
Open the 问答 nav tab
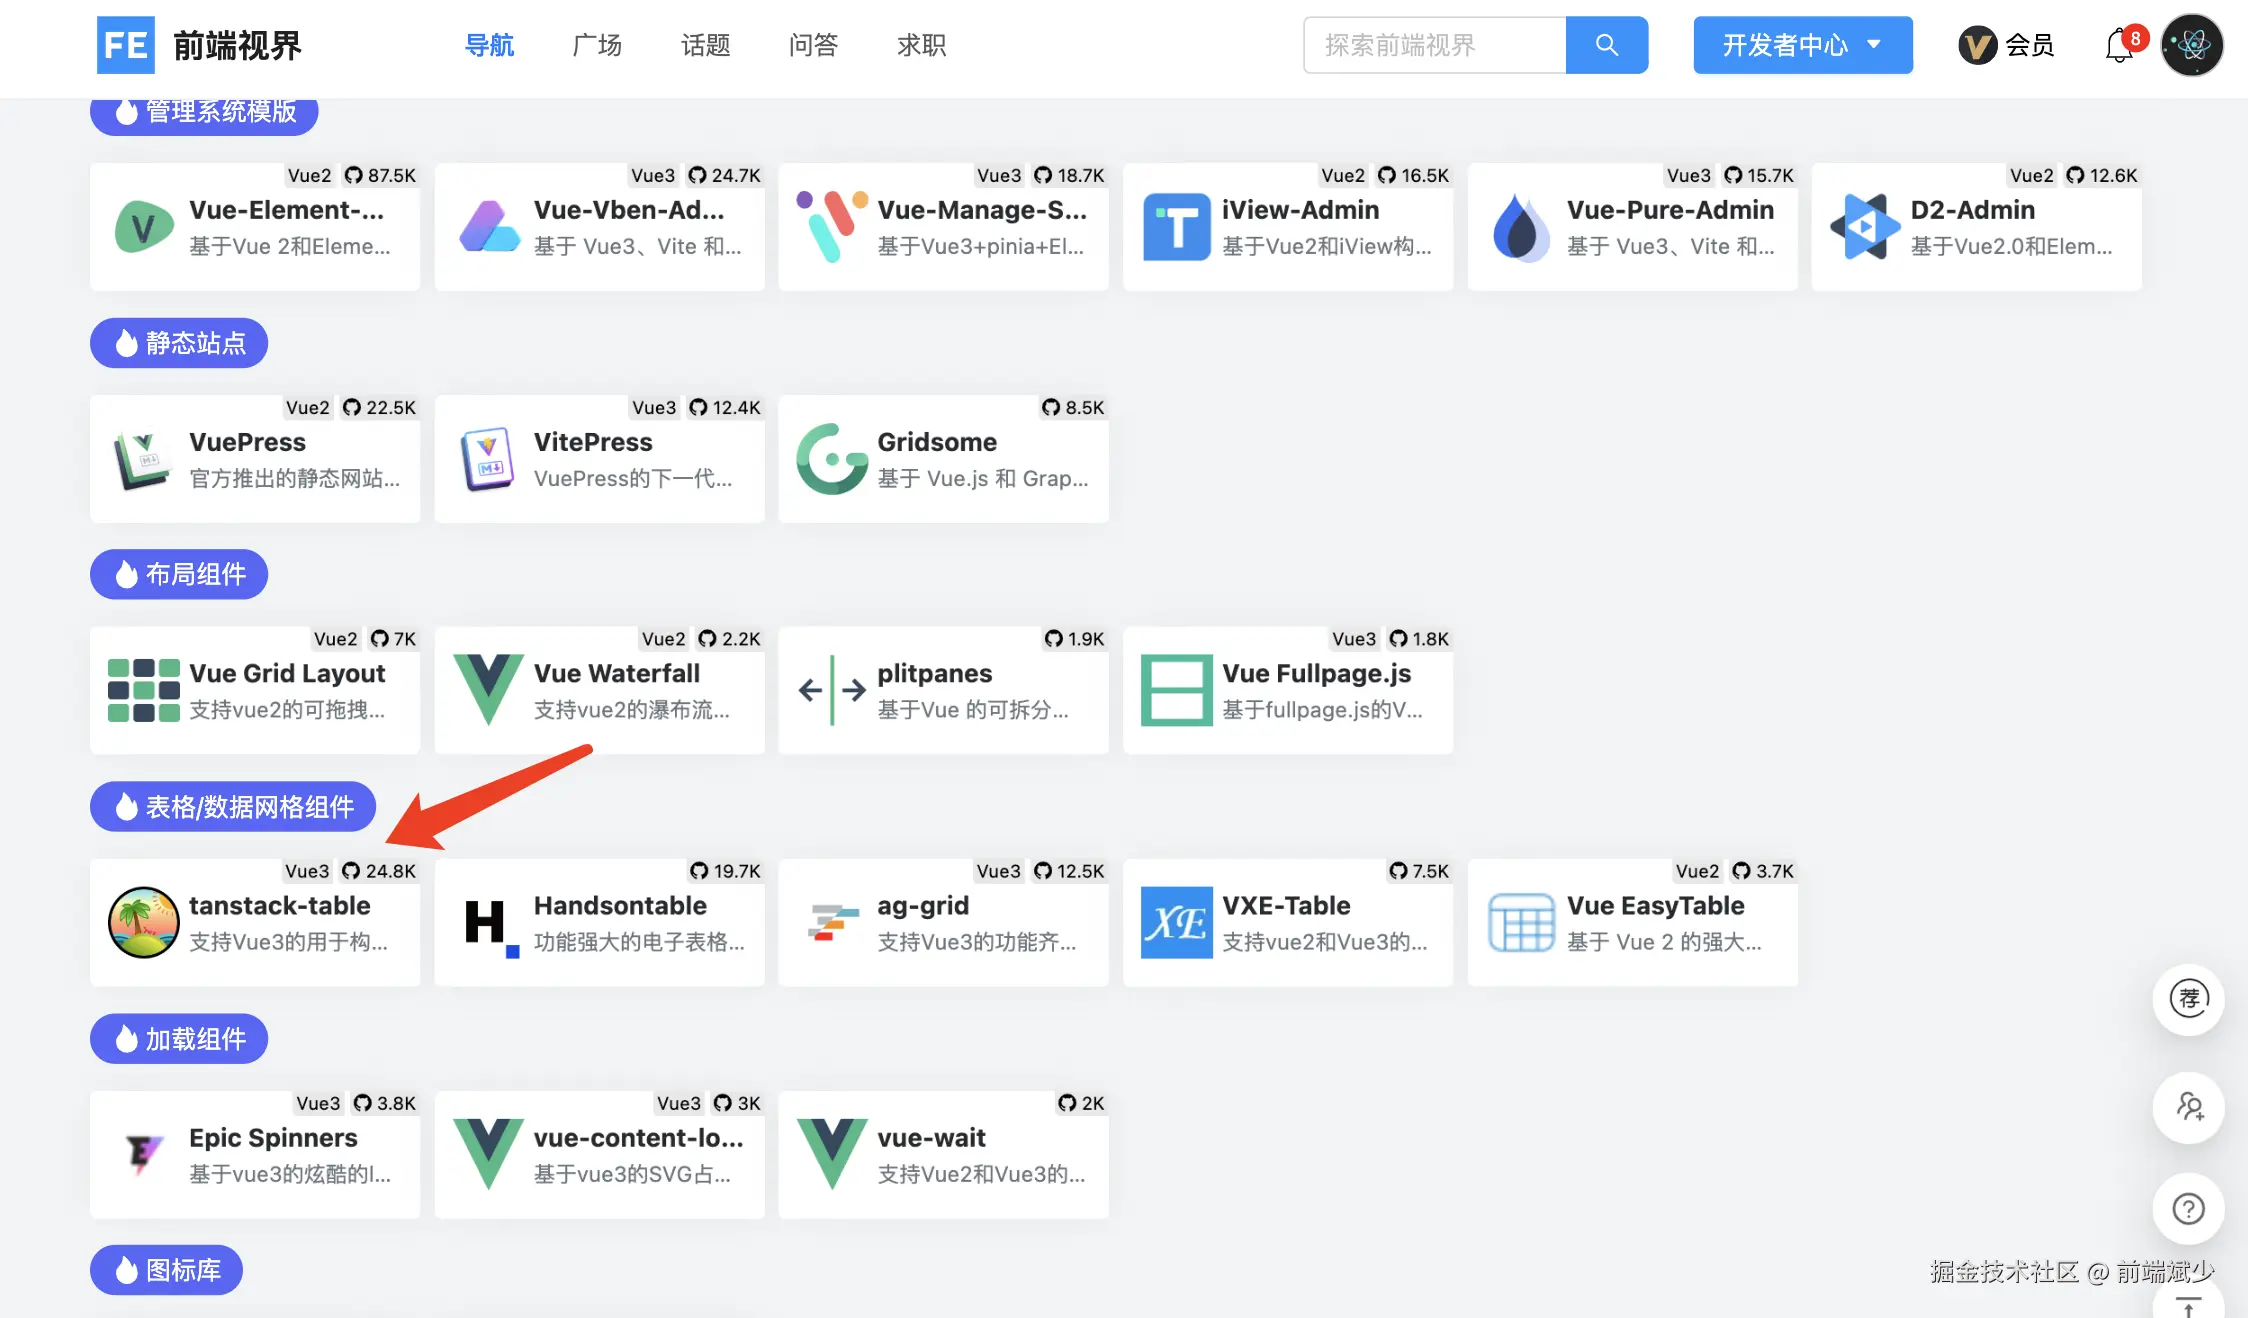pyautogui.click(x=813, y=45)
